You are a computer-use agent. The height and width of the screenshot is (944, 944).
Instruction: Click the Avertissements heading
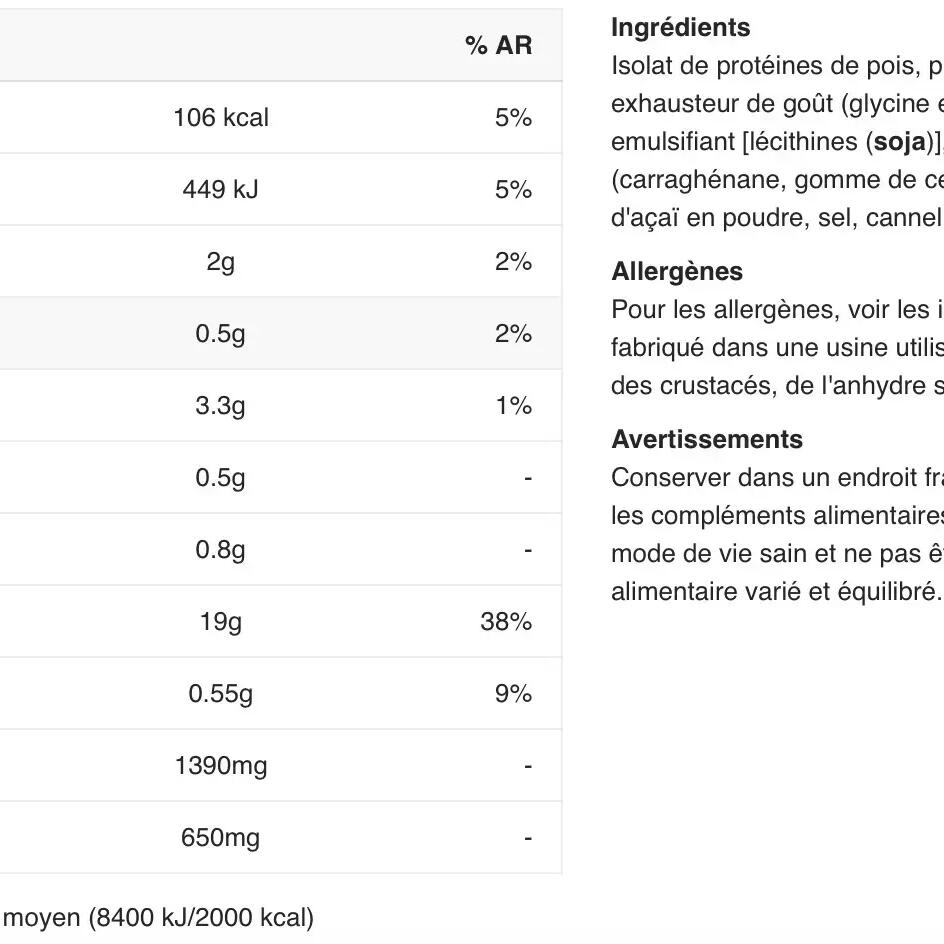tap(707, 440)
